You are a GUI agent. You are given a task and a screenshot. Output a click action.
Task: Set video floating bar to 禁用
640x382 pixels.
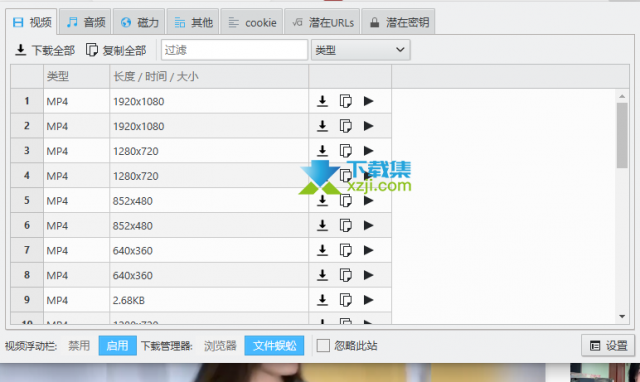pos(79,346)
